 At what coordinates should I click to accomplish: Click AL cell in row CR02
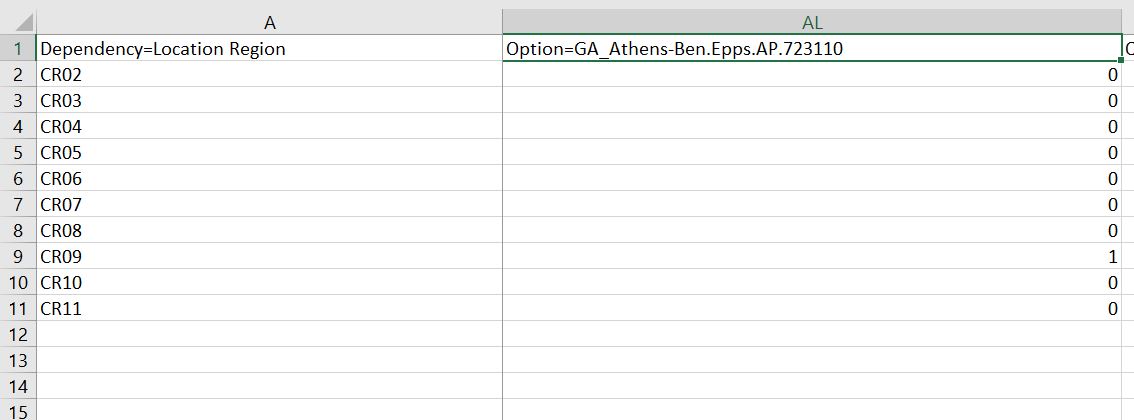click(812, 74)
